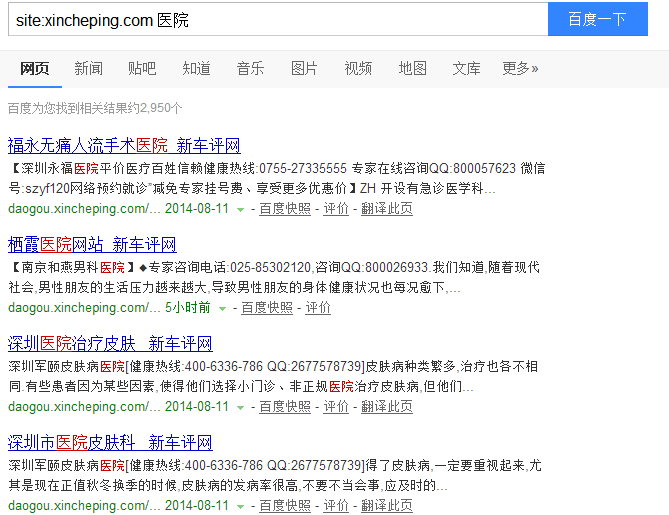The width and height of the screenshot is (669, 515).
Task: Expand dropdown arrow of 福永无痛人流 result
Action: point(241,209)
